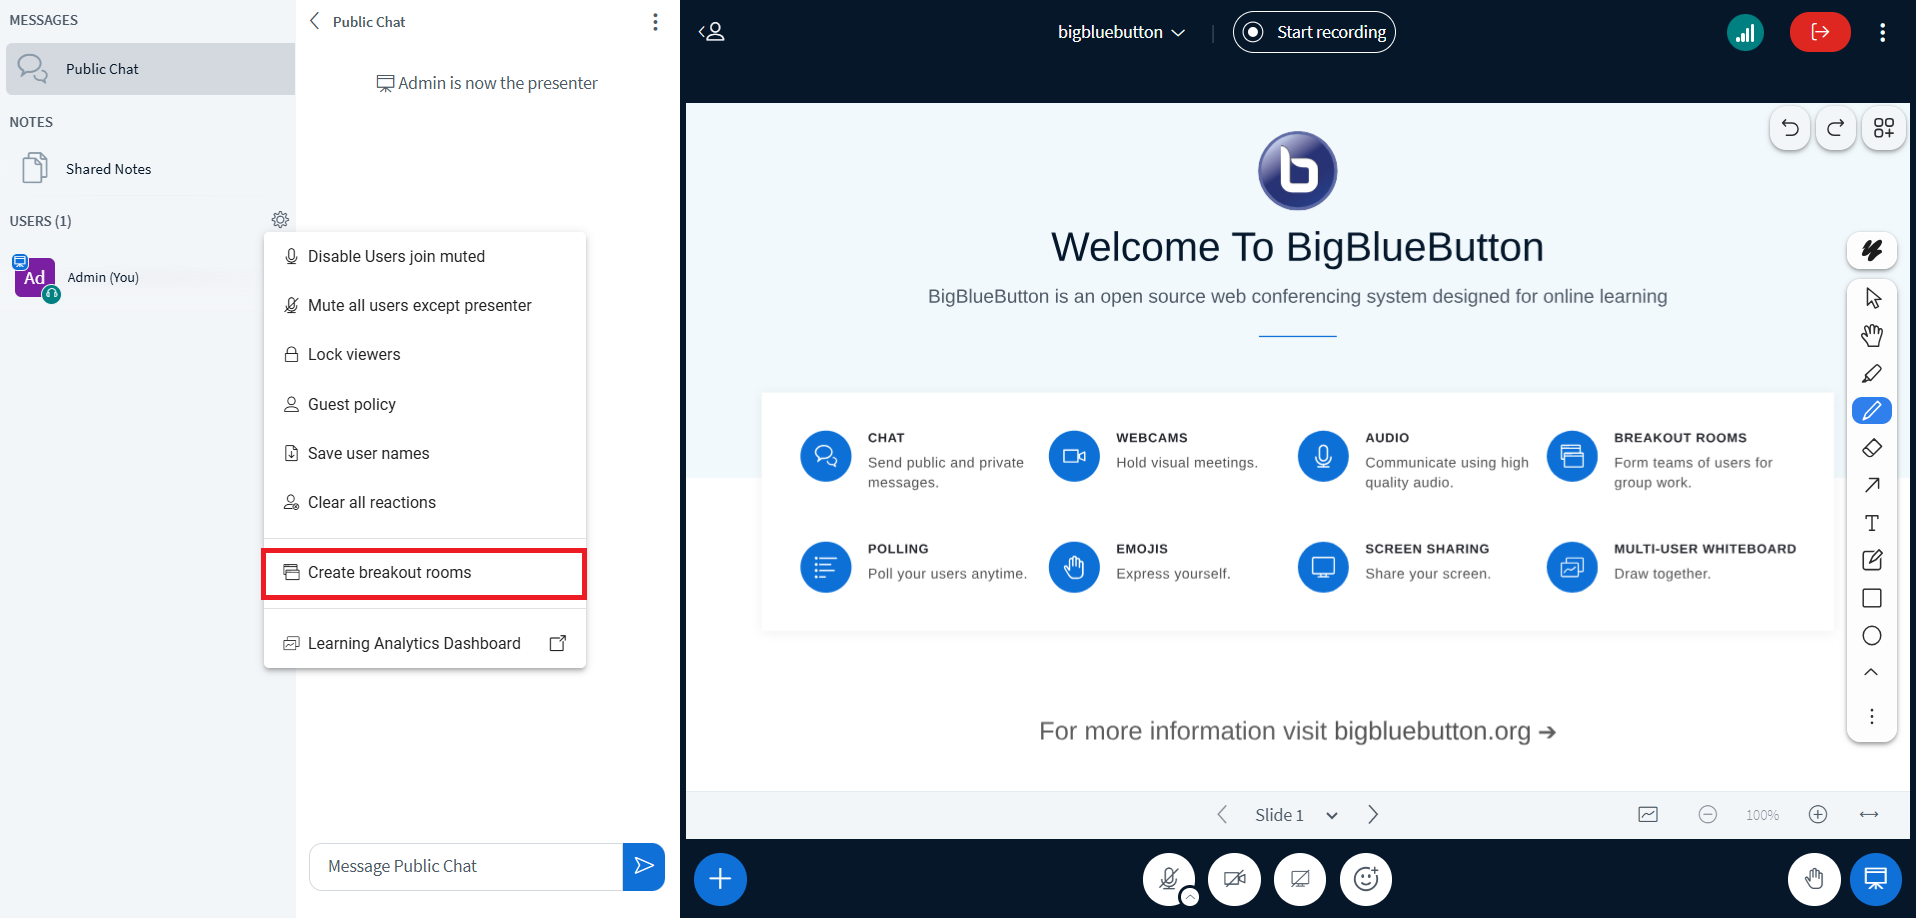This screenshot has height=918, width=1916.
Task: Click the red leave meeting button
Action: (x=1820, y=32)
